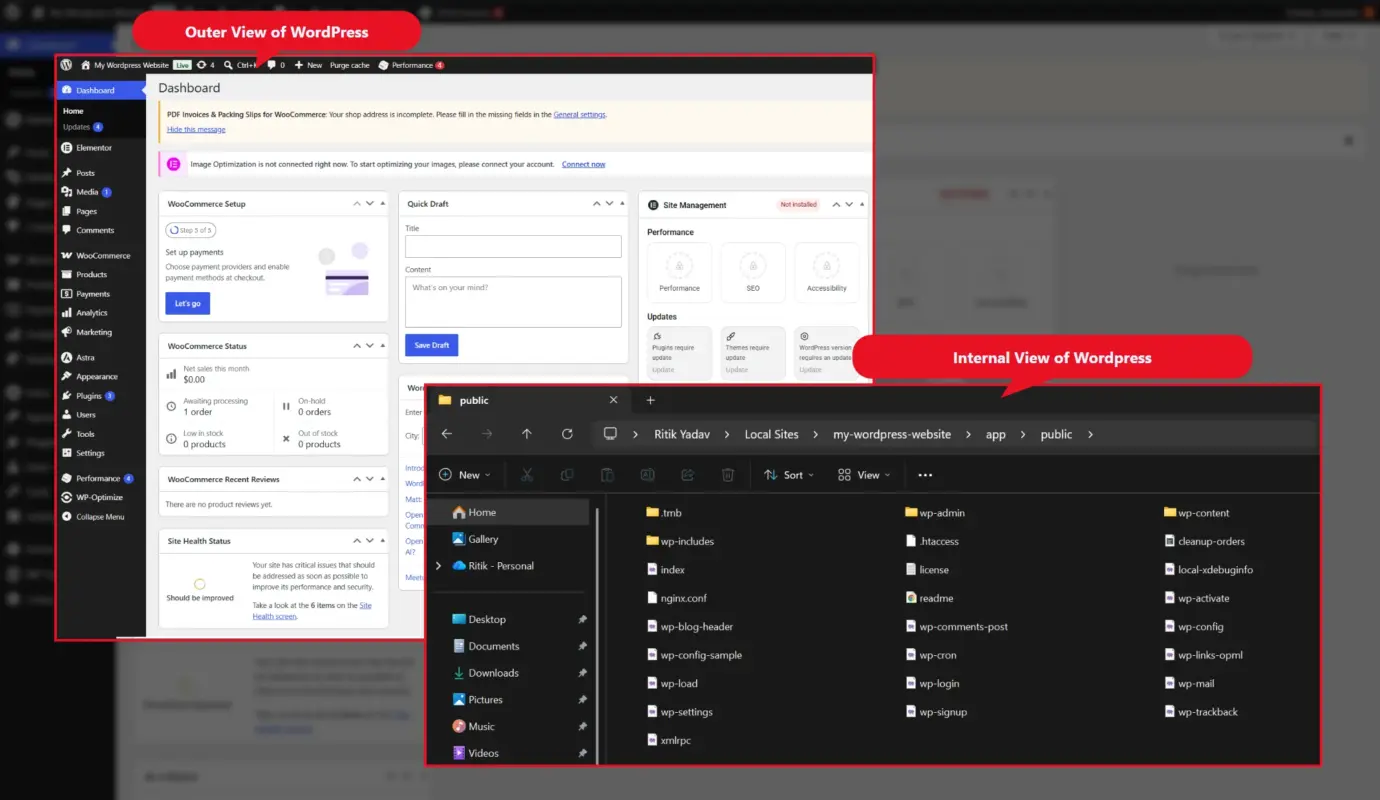Open Users in the WordPress sidebar
This screenshot has width=1380, height=800.
pos(79,415)
